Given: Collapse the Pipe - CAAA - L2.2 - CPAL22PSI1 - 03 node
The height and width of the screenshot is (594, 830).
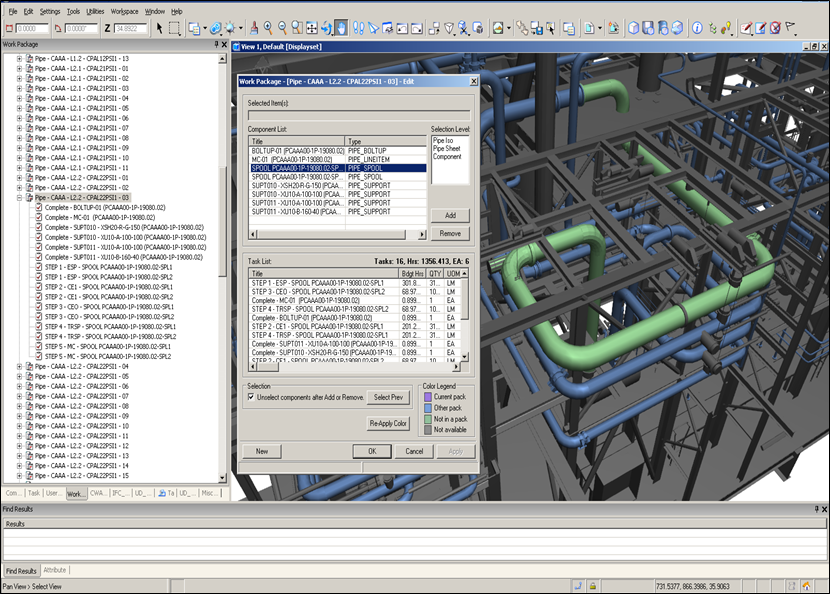Looking at the screenshot, I should (19, 198).
